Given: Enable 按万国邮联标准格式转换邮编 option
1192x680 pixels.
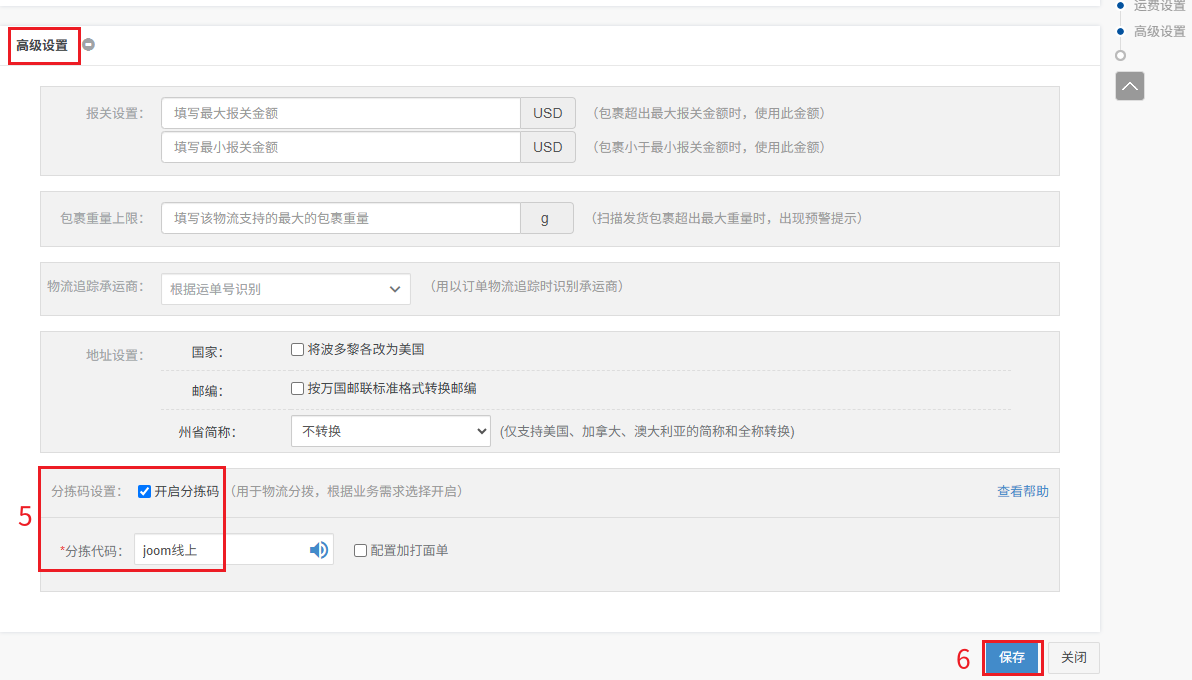Looking at the screenshot, I should 297,388.
